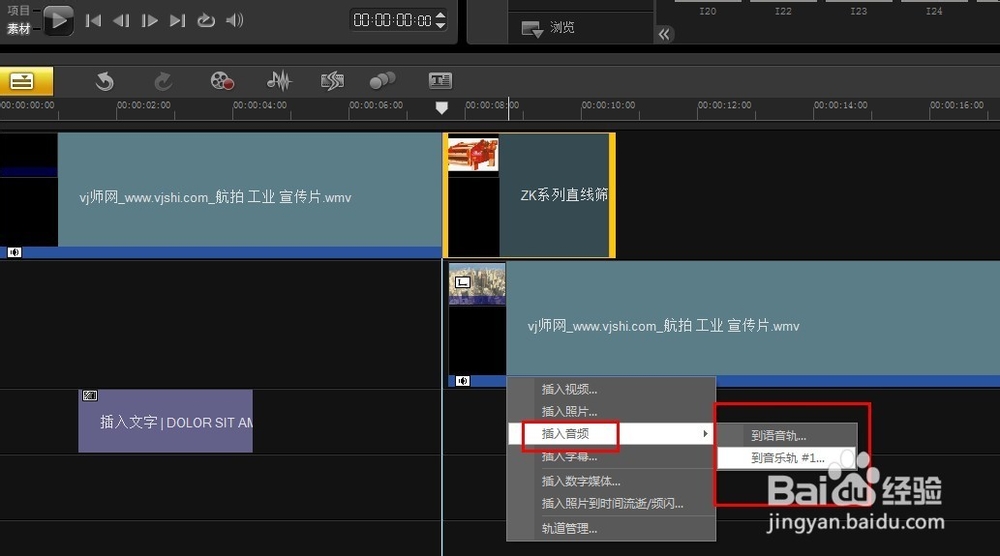Image resolution: width=1000 pixels, height=556 pixels.
Task: Open the record/capture options film reel icon
Action: 222,81
